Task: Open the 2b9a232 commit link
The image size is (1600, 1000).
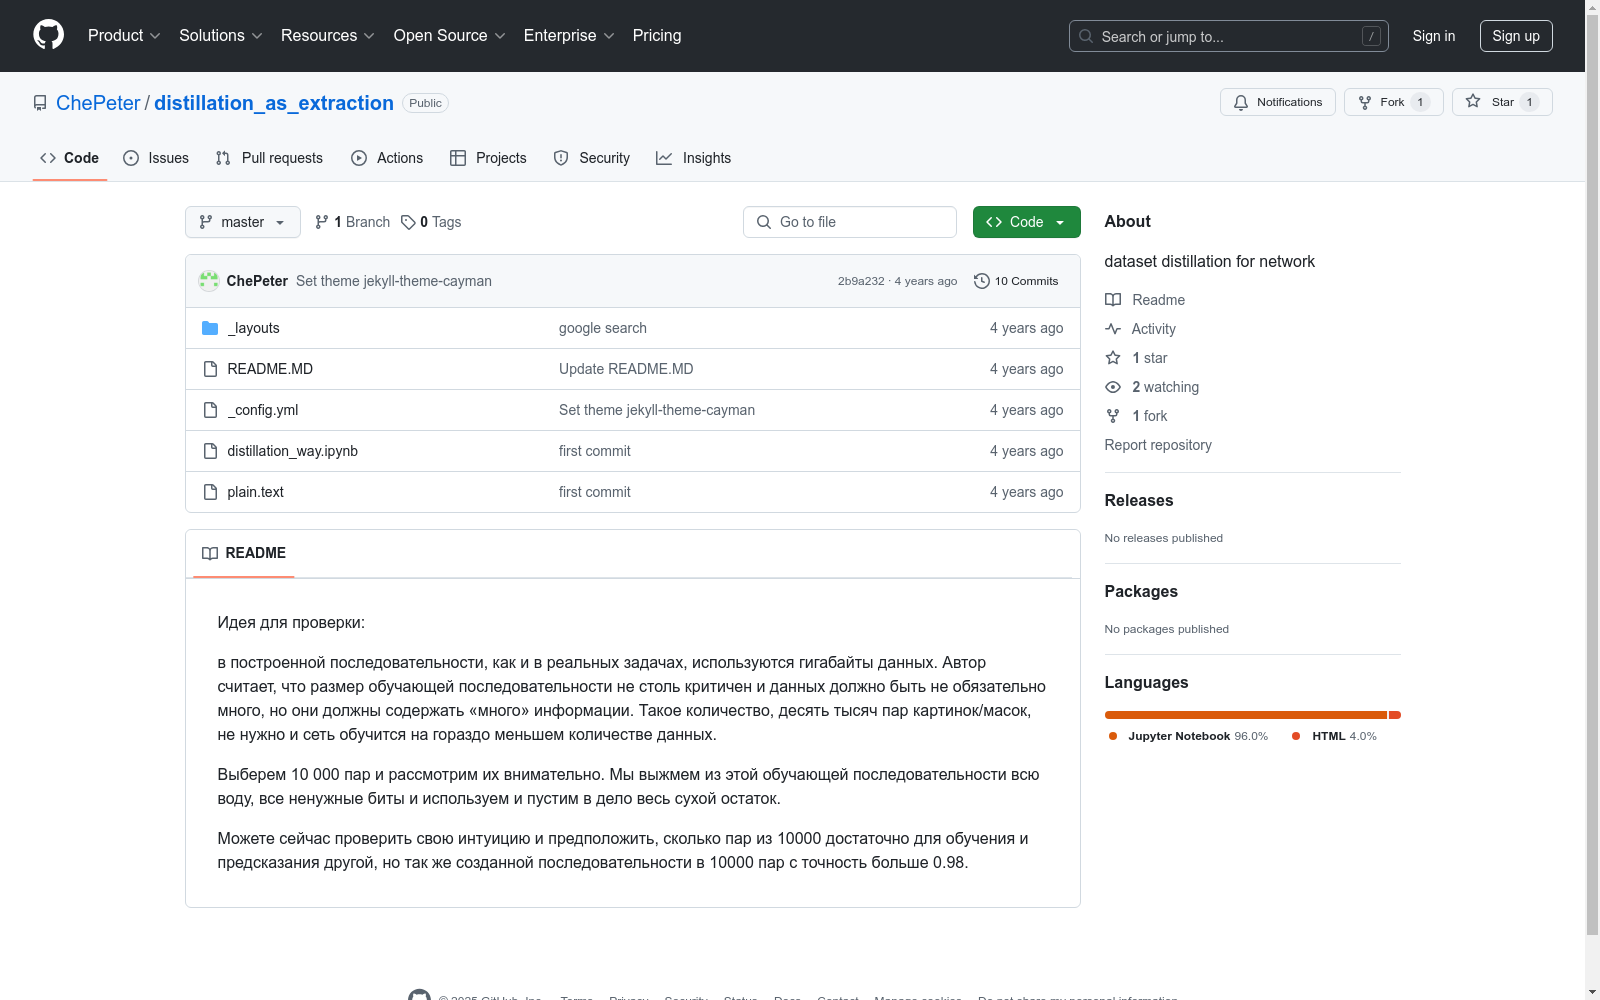Action: click(x=861, y=281)
